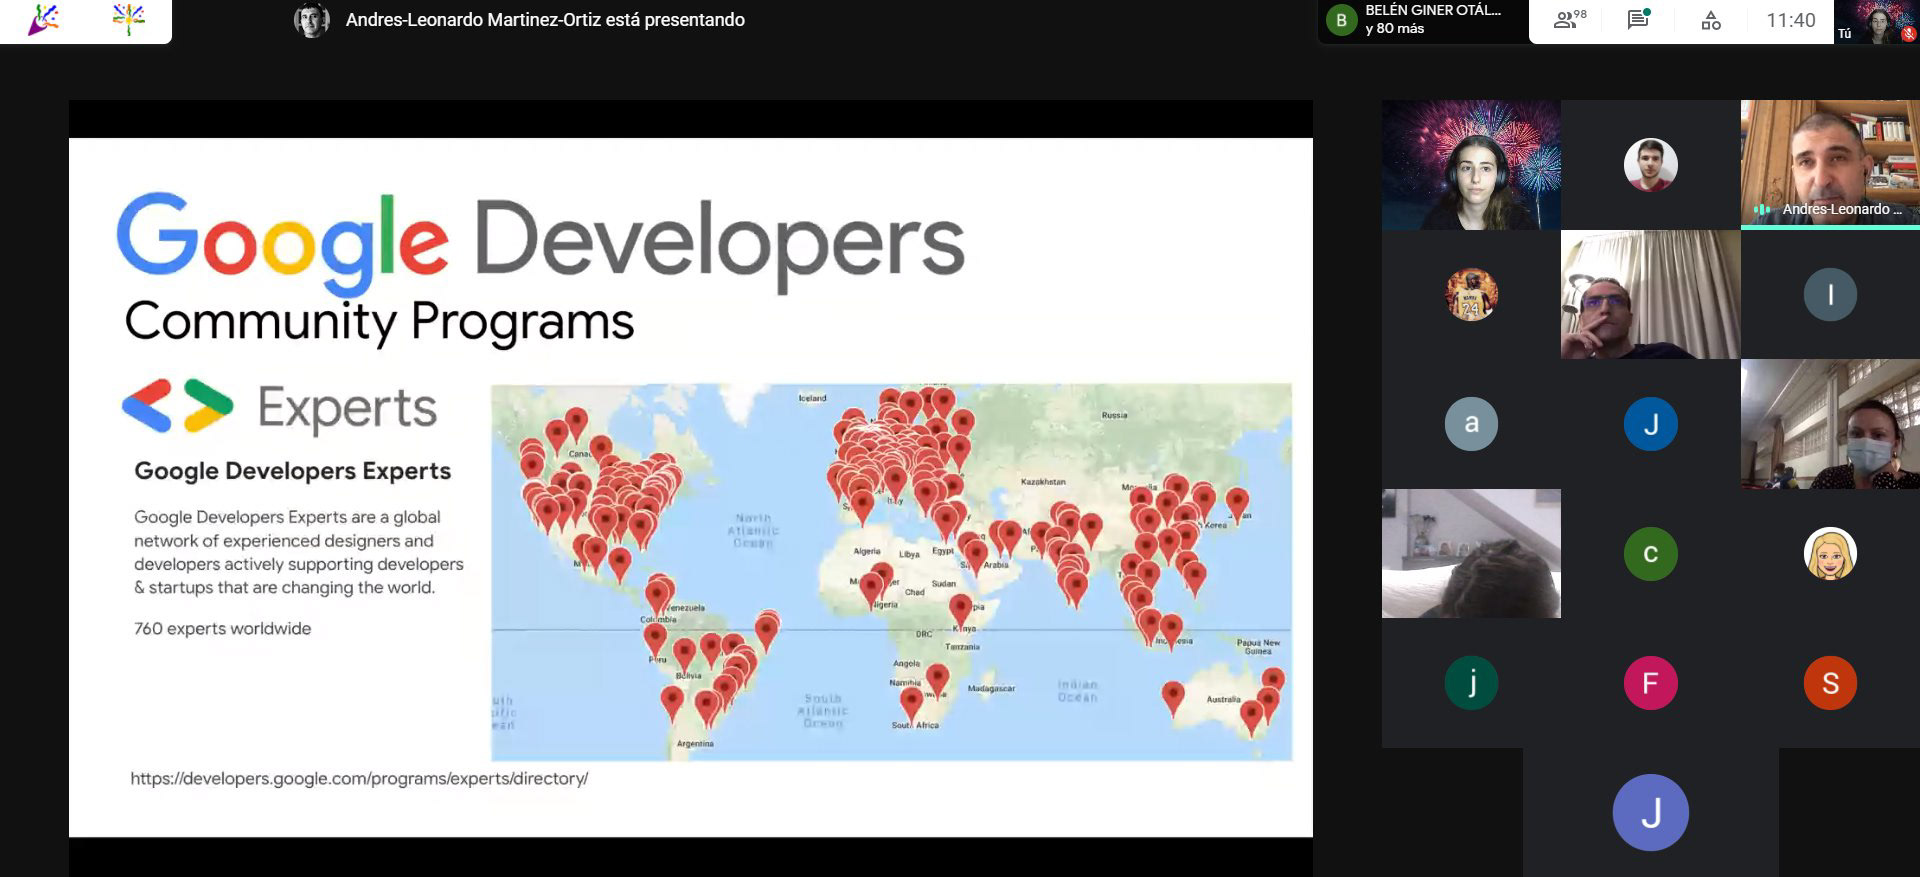Click 'BELÉN GINER OTÁL... y 80 más' label

click(x=1432, y=19)
